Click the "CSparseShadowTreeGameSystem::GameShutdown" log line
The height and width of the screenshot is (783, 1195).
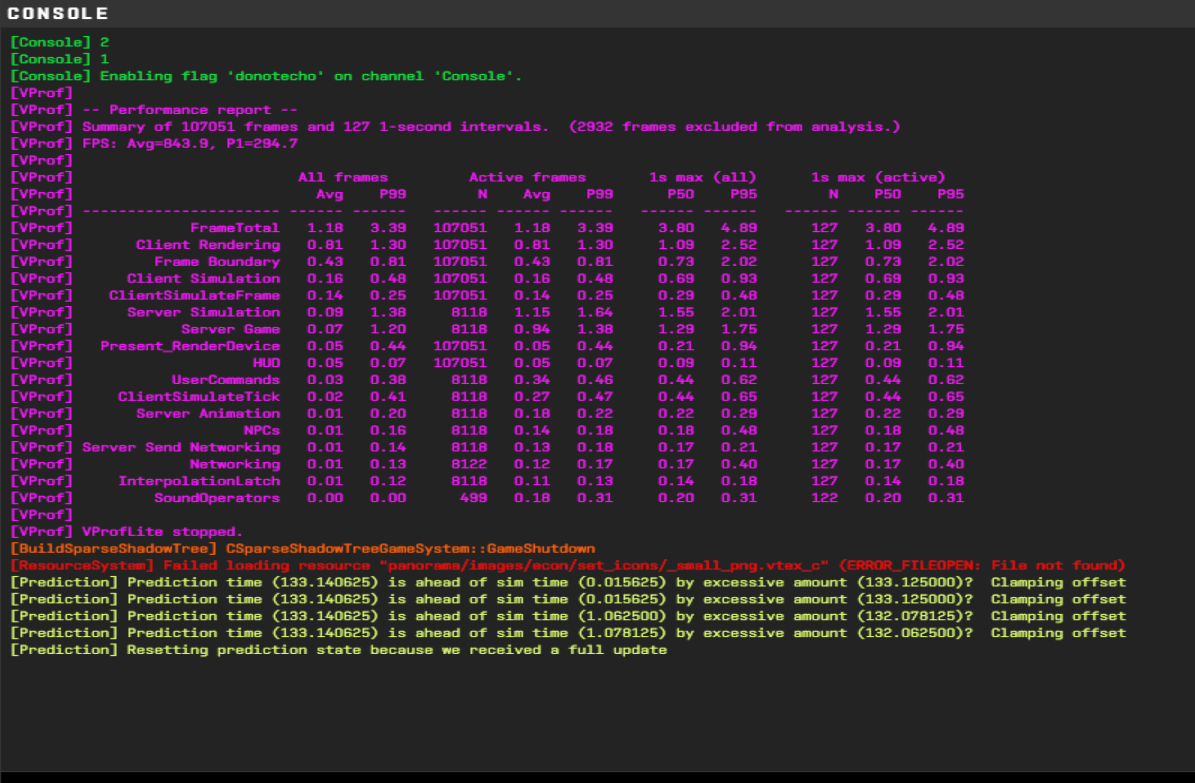[303, 548]
